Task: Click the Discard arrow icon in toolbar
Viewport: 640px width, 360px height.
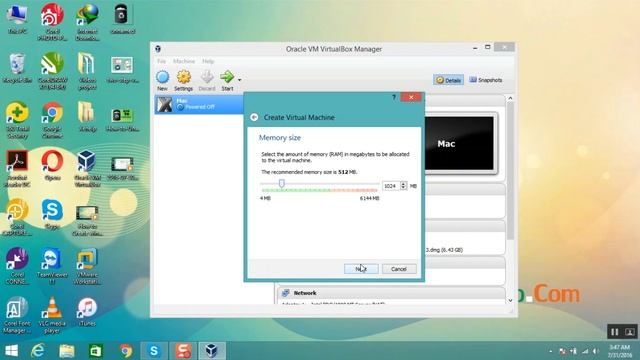Action: 207,80
